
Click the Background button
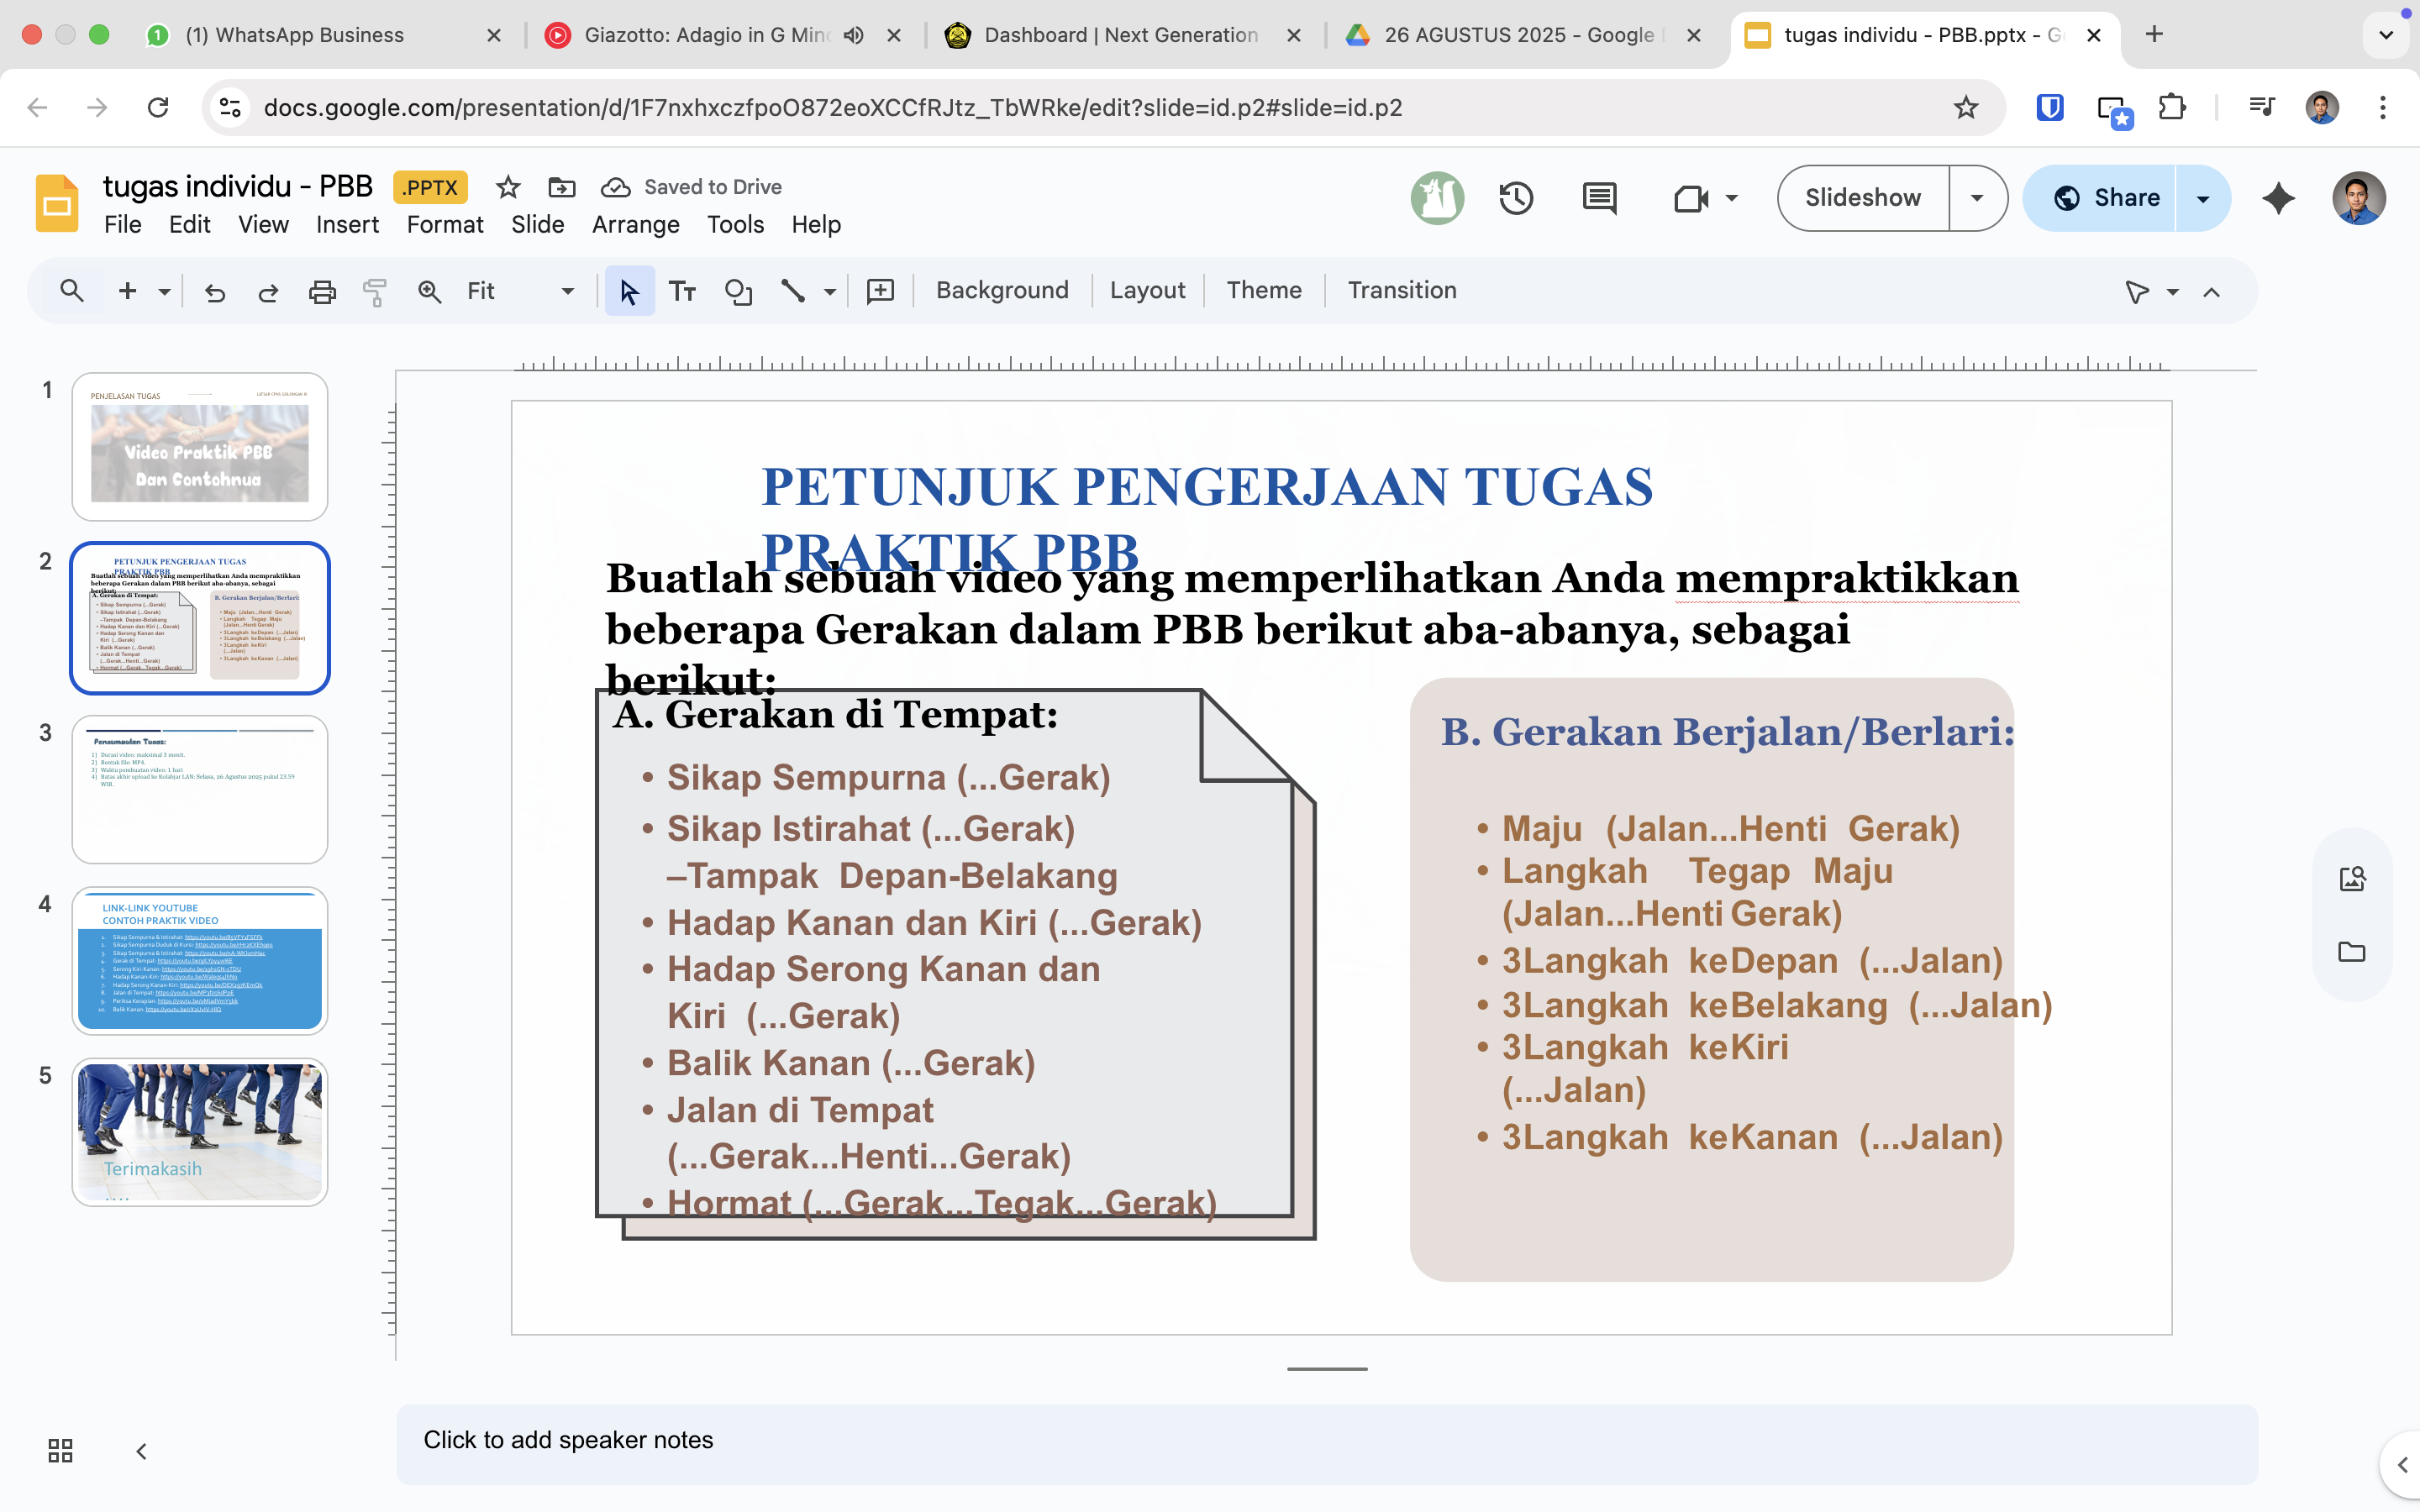coord(1002,291)
